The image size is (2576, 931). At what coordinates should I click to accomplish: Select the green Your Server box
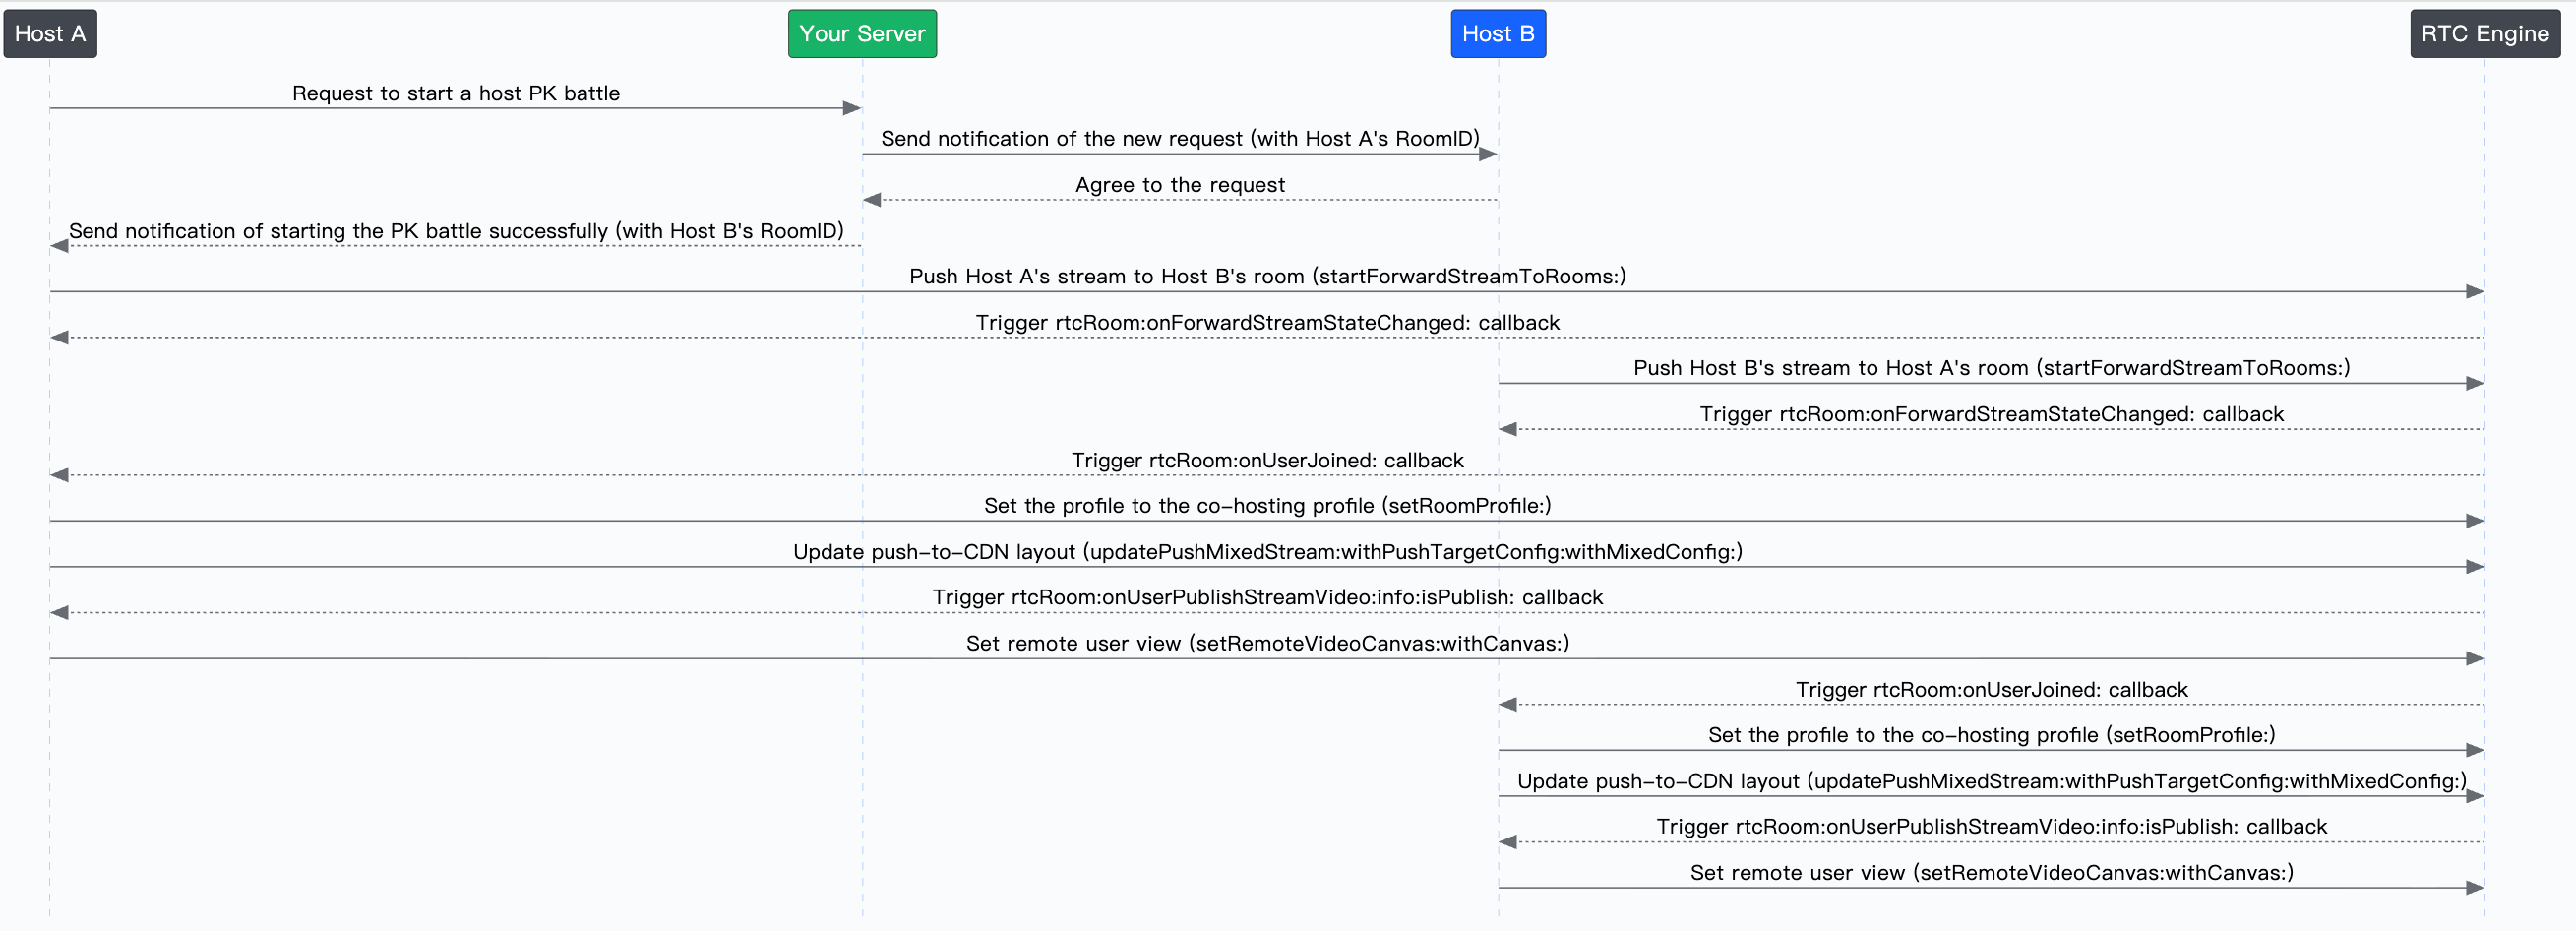point(862,34)
